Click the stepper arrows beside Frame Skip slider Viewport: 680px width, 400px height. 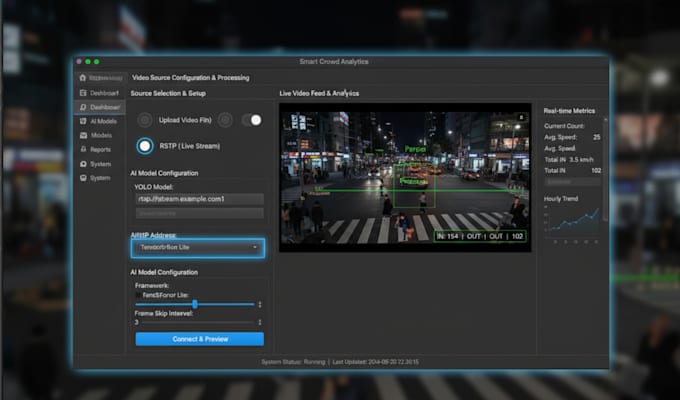pyautogui.click(x=260, y=322)
